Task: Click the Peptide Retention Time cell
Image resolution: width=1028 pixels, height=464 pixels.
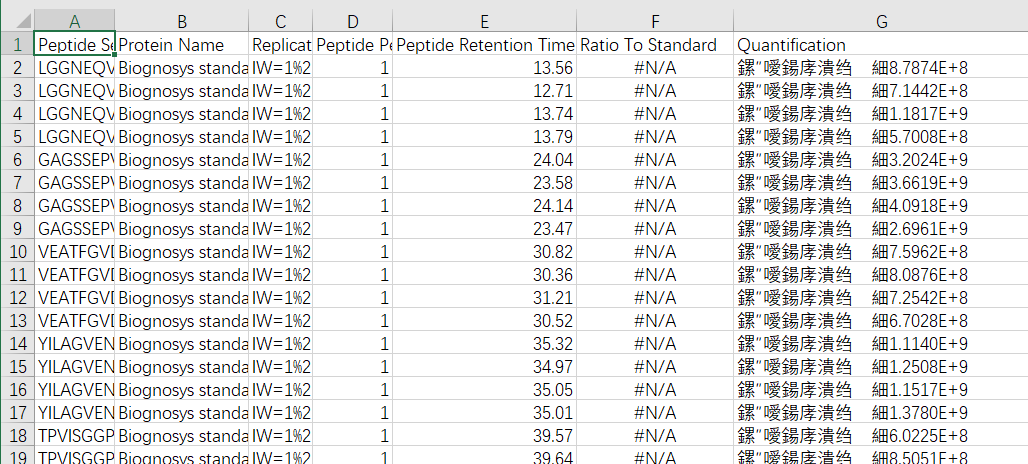Action: click(485, 45)
